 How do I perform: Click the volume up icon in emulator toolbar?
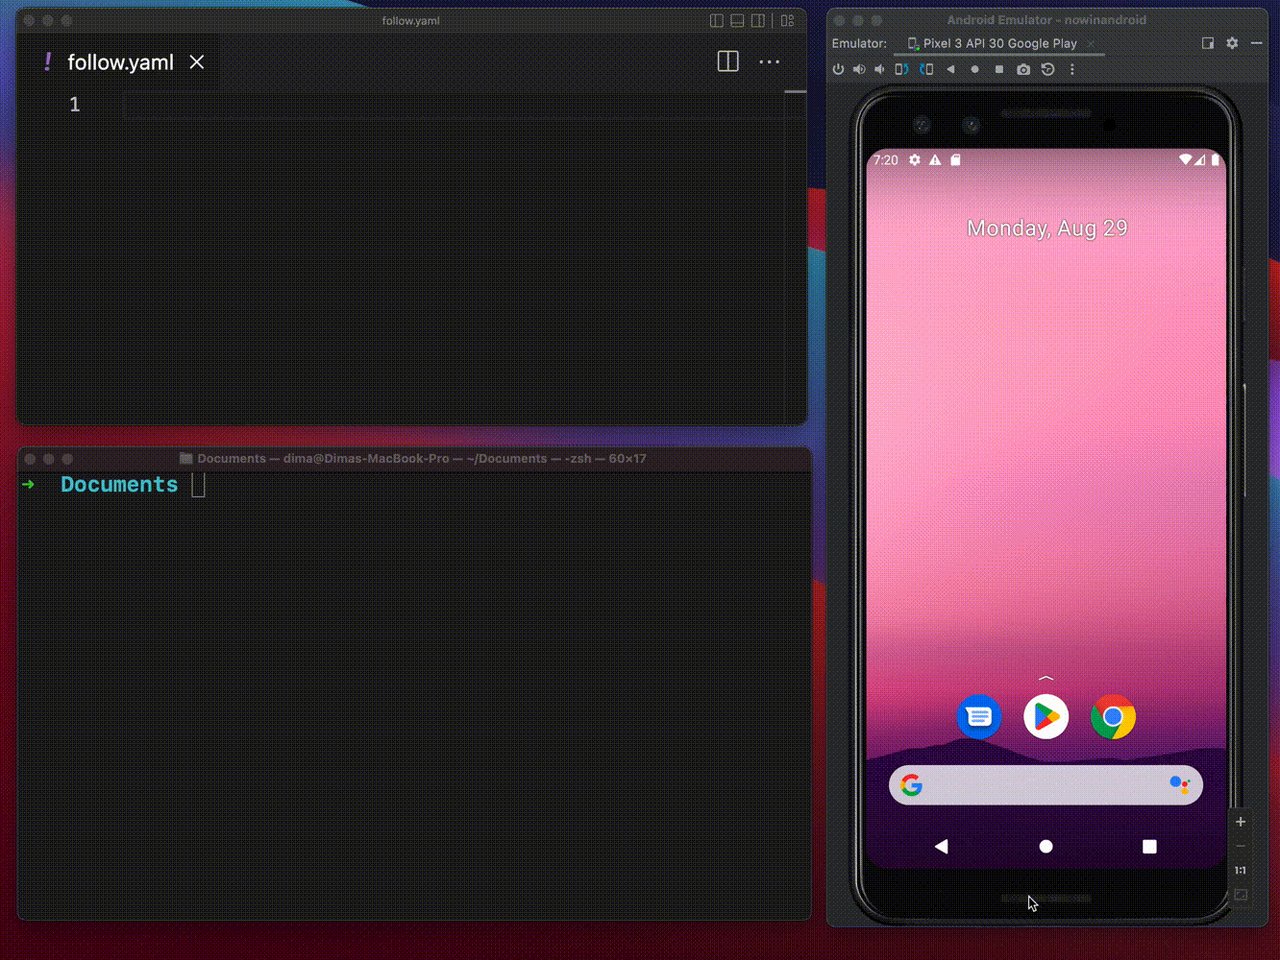pyautogui.click(x=860, y=69)
